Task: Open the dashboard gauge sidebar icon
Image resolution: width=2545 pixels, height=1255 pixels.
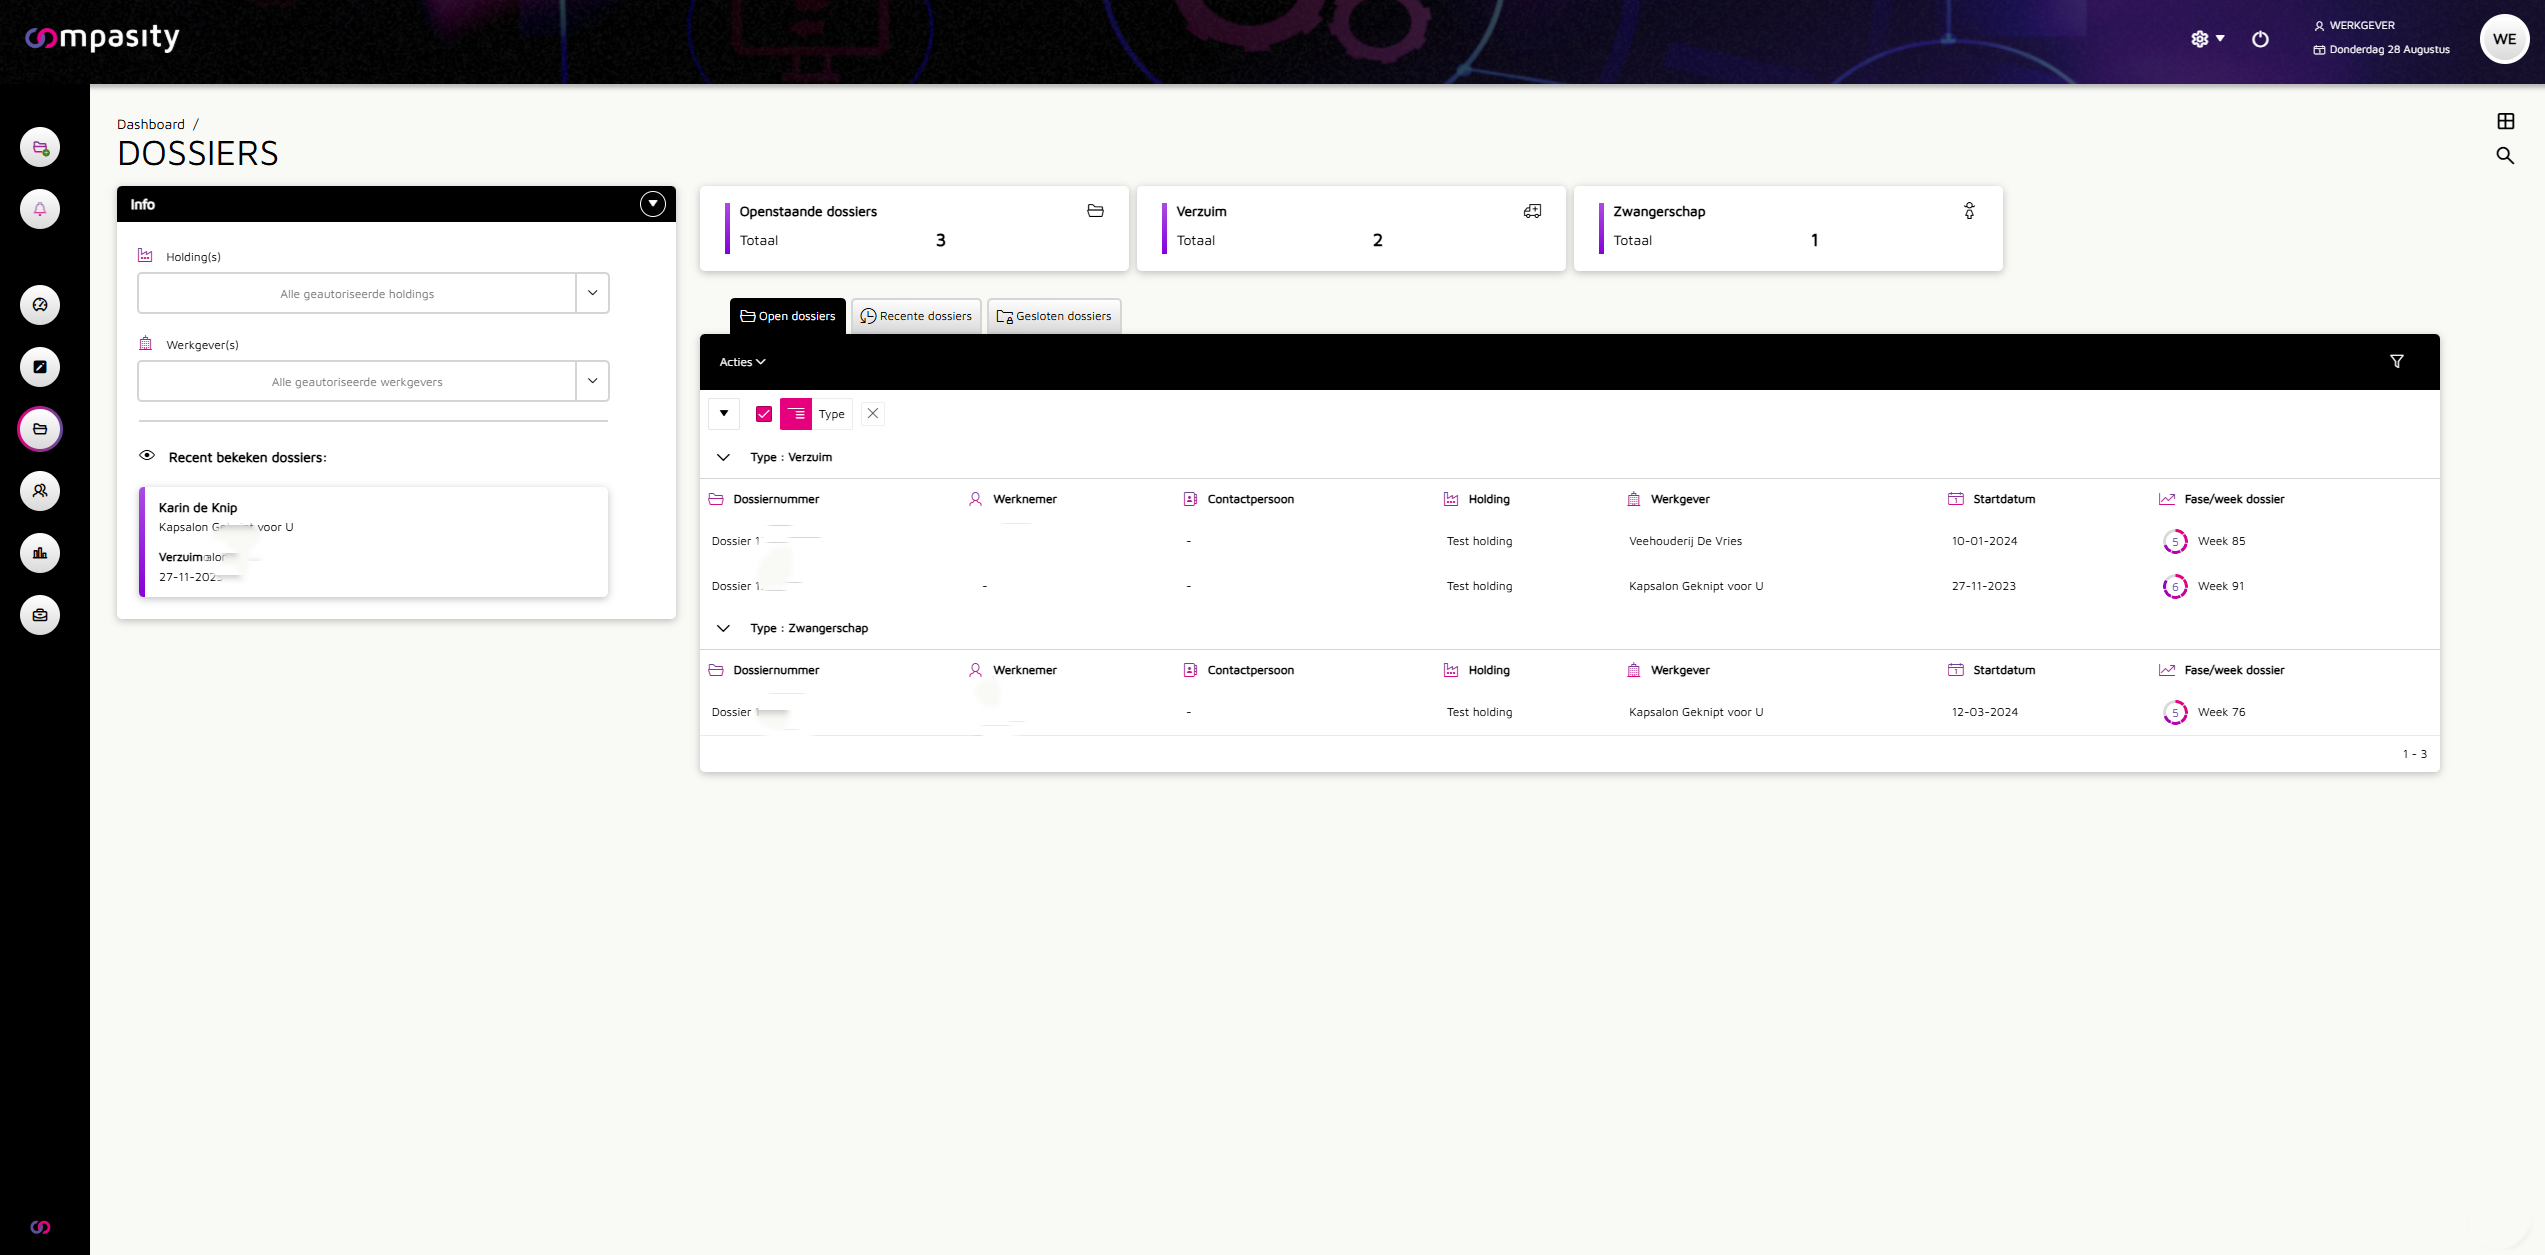Action: 40,305
